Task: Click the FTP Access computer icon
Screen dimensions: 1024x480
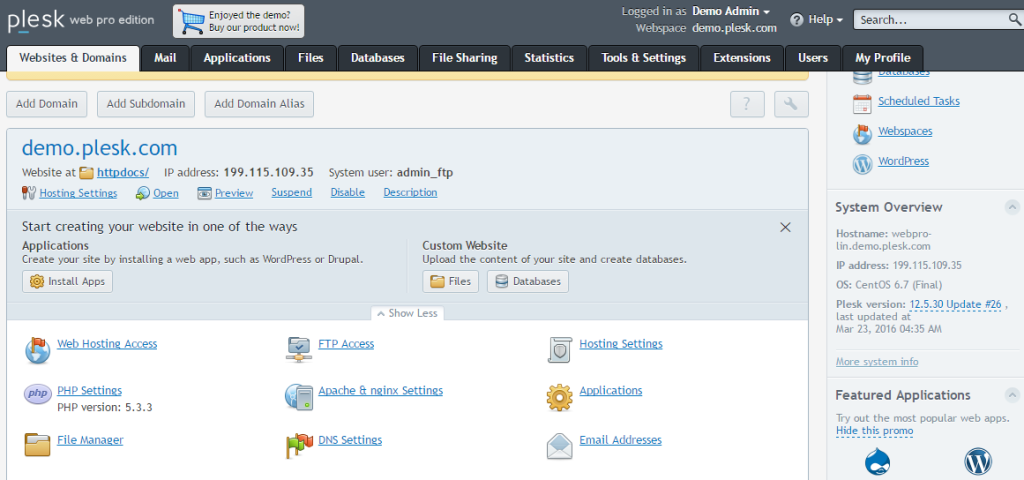Action: click(299, 349)
